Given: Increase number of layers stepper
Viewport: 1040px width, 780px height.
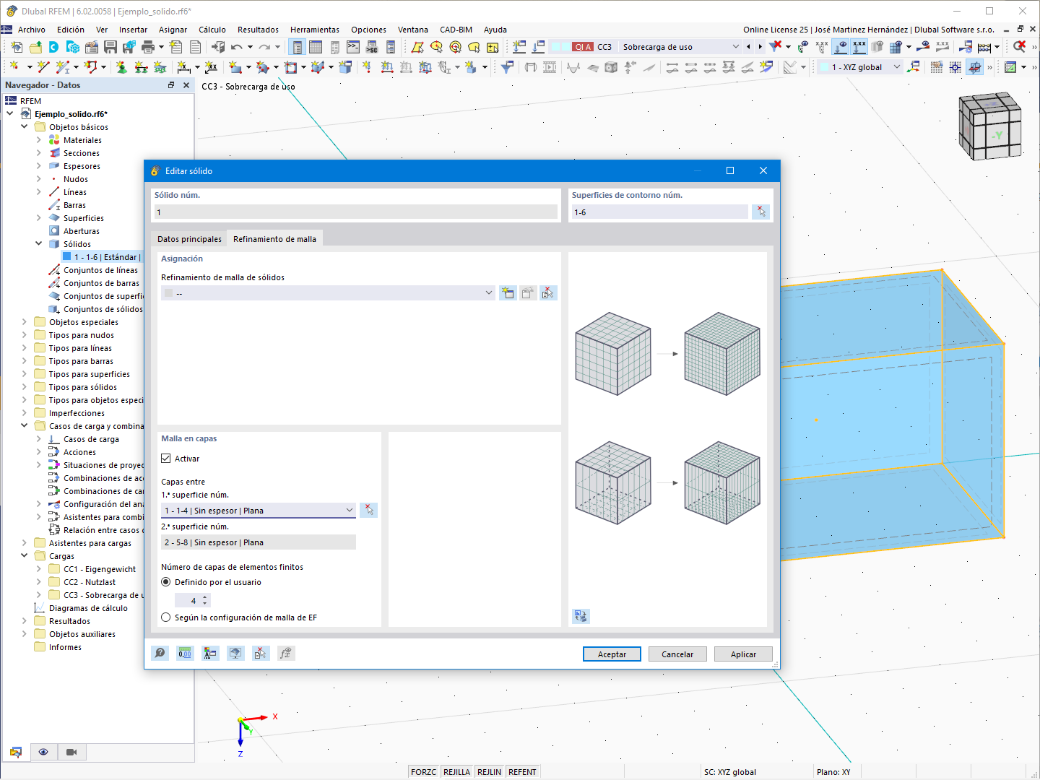Looking at the screenshot, I should tap(205, 597).
